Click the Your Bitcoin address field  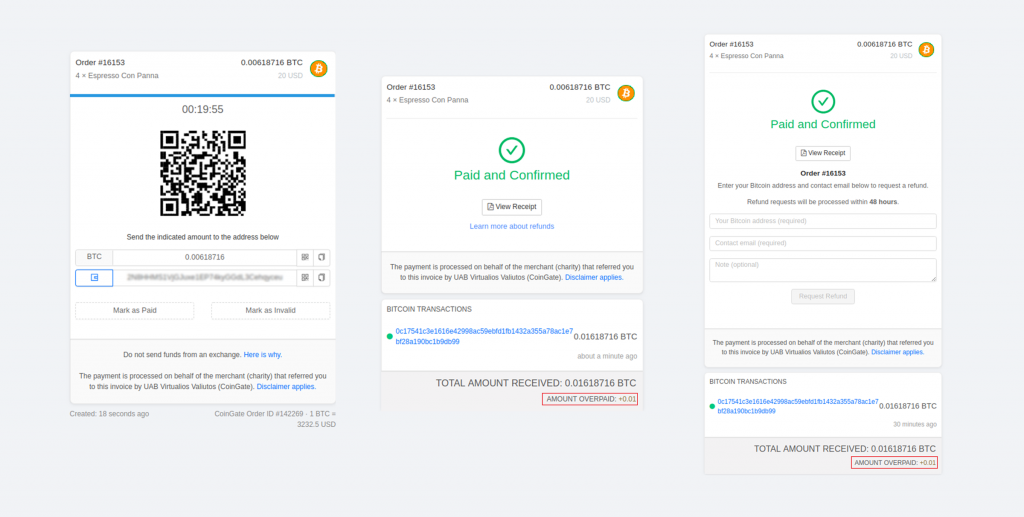click(823, 221)
